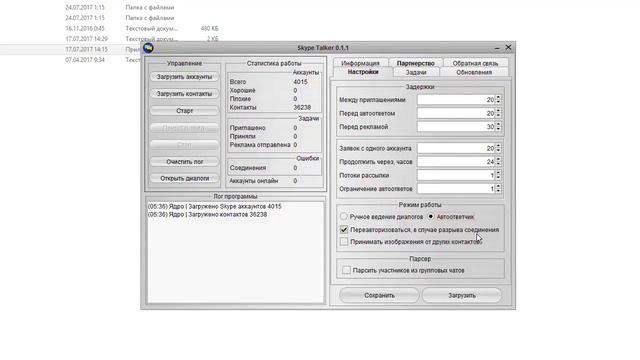Close the Skype Talker window
Viewport: 640px width, 360px height.
[x=508, y=47]
